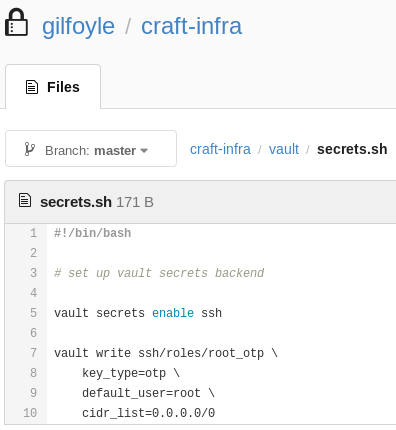
Task: Open craft-infra repository title link
Action: pos(192,26)
